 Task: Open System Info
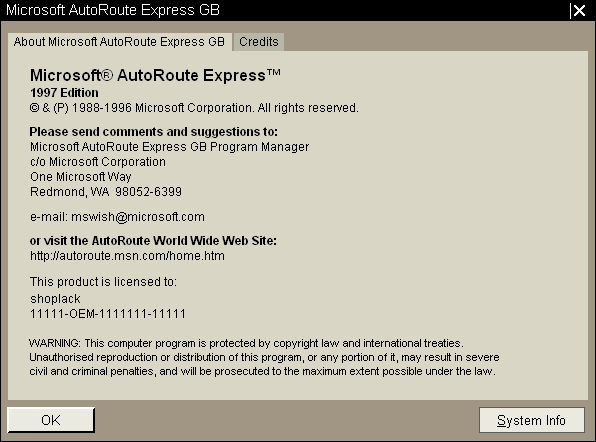tap(531, 420)
